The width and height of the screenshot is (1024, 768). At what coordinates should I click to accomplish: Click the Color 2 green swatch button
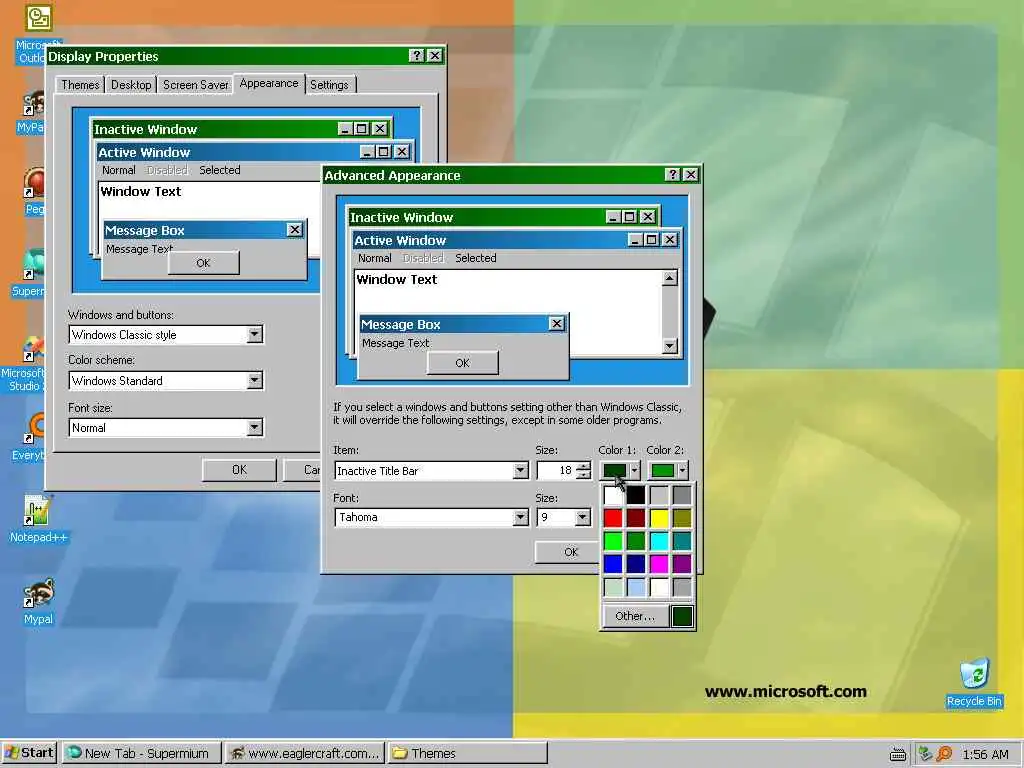(663, 470)
